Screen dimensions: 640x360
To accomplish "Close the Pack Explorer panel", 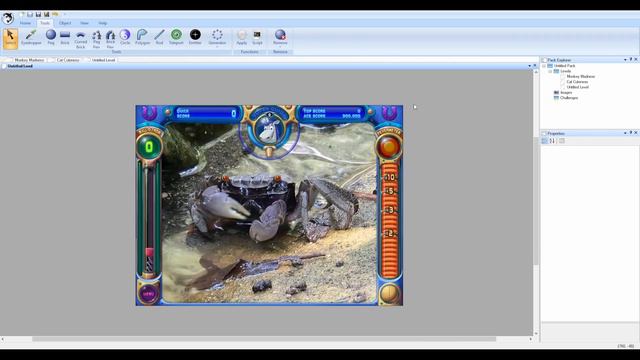I will (x=636, y=60).
